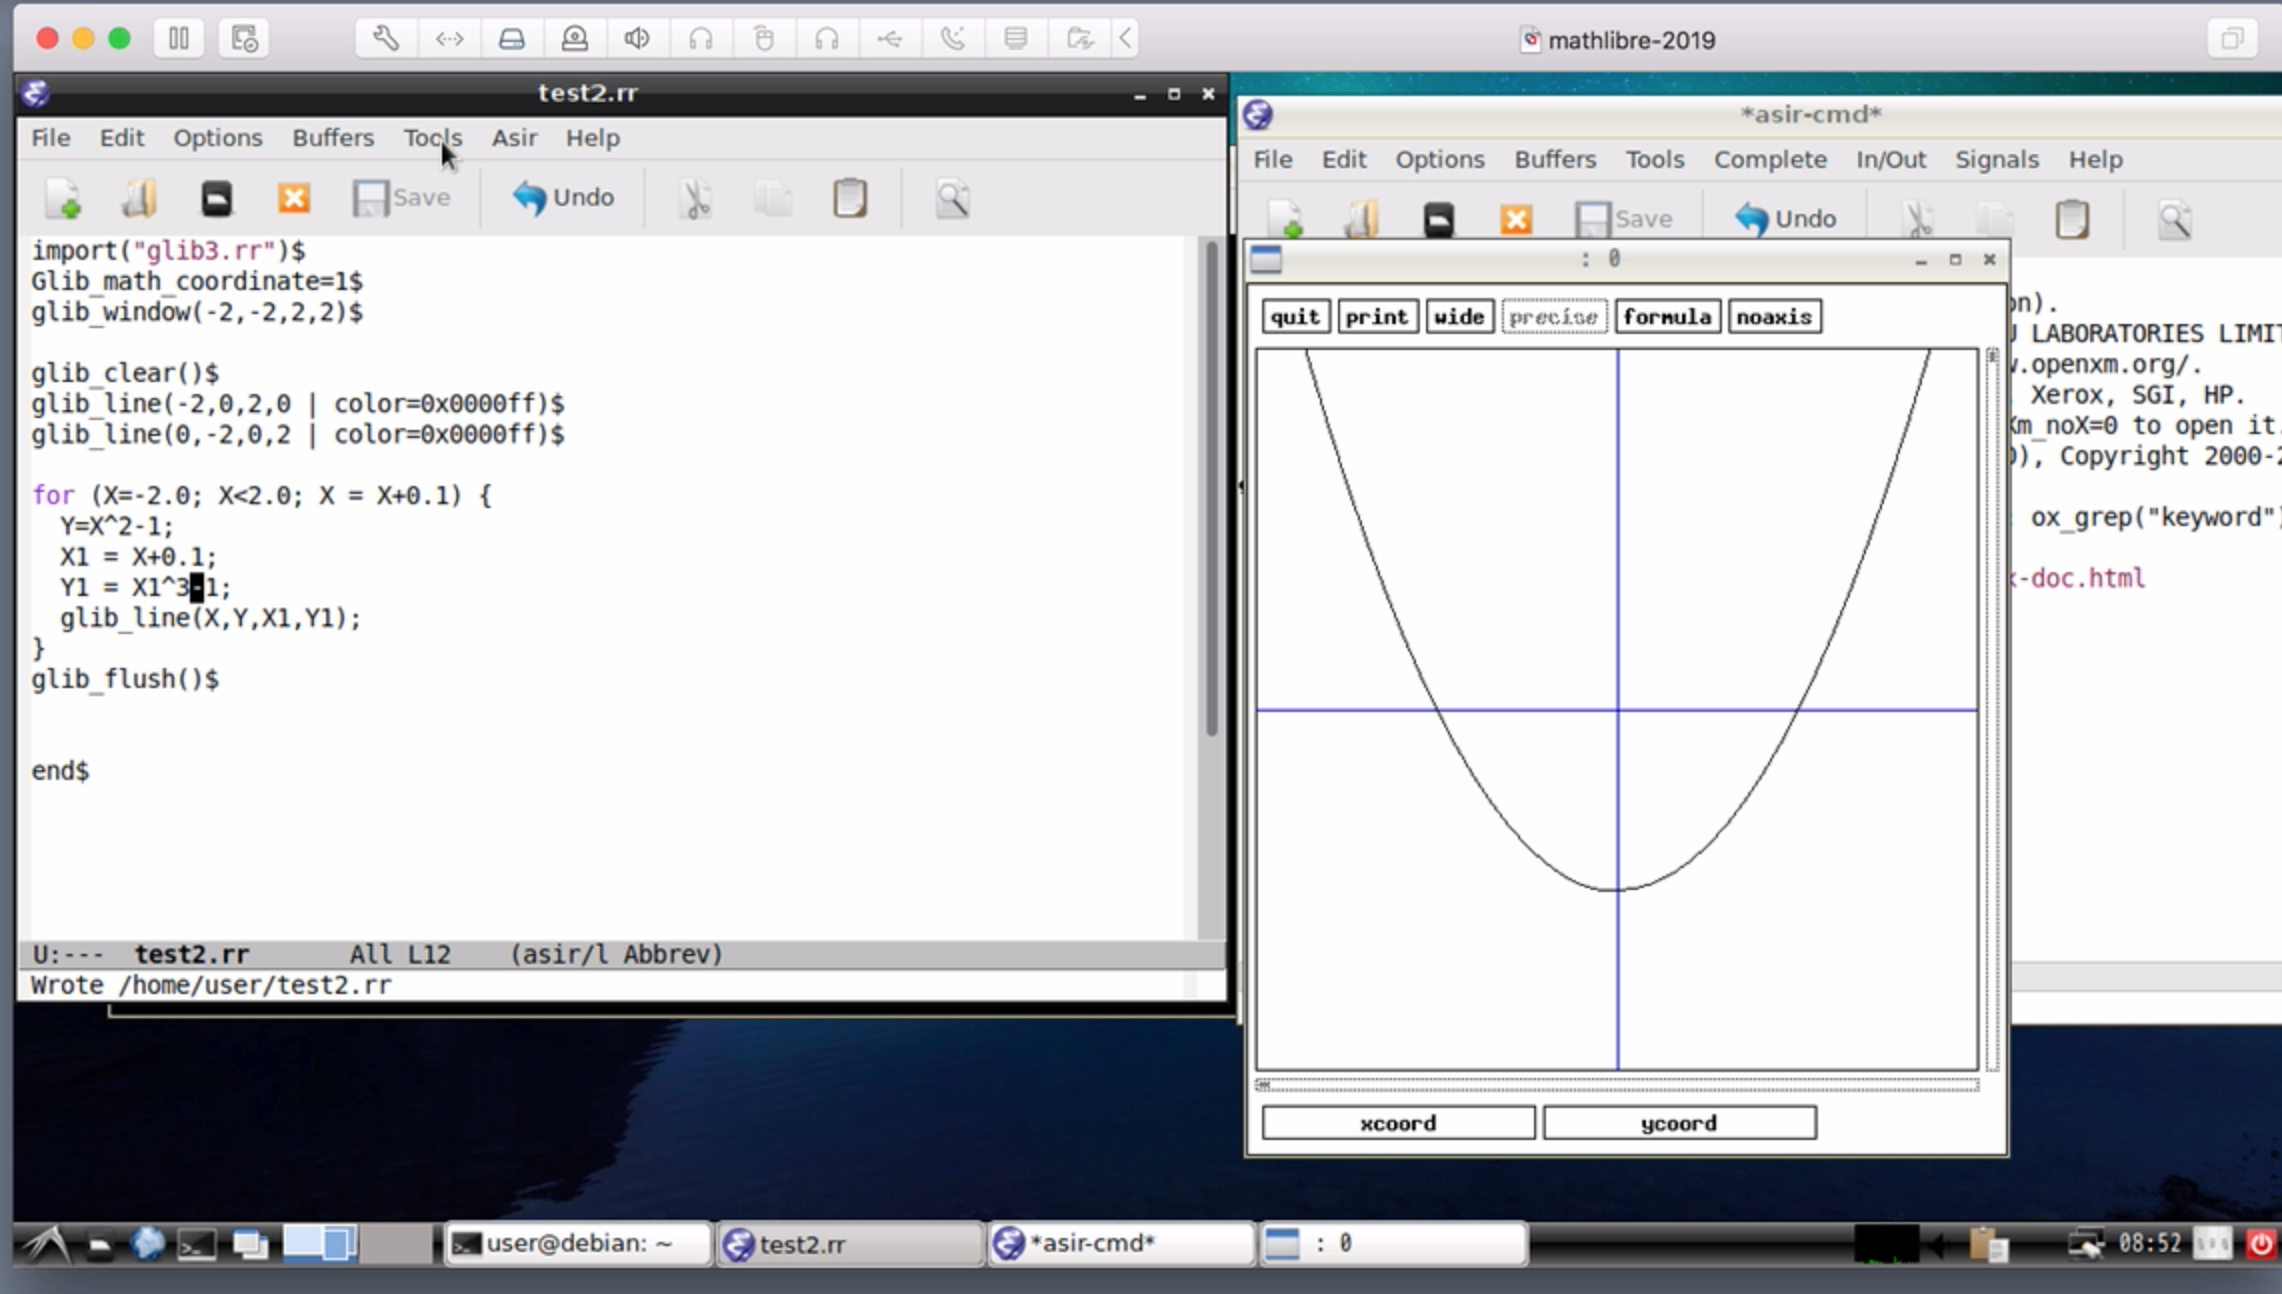The height and width of the screenshot is (1294, 2282).
Task: Click the directory (dired) icon in test2.rr toolbar
Action: 216,198
